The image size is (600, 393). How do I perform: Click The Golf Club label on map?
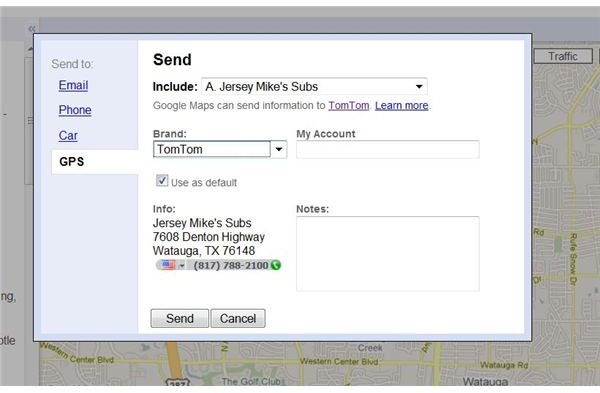pyautogui.click(x=253, y=381)
